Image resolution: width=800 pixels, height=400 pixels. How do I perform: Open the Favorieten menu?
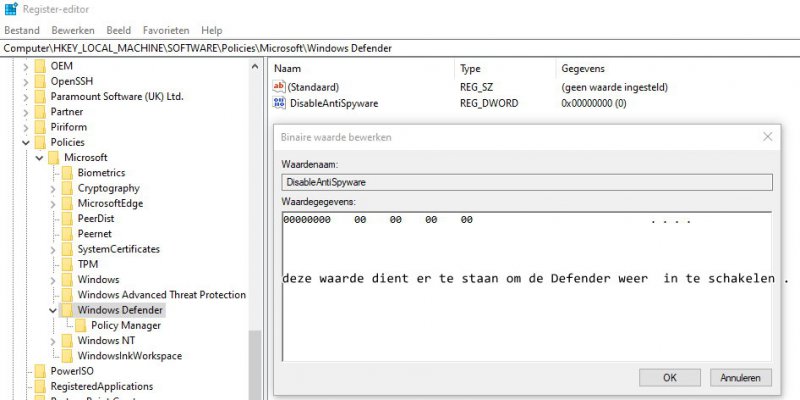pos(166,30)
